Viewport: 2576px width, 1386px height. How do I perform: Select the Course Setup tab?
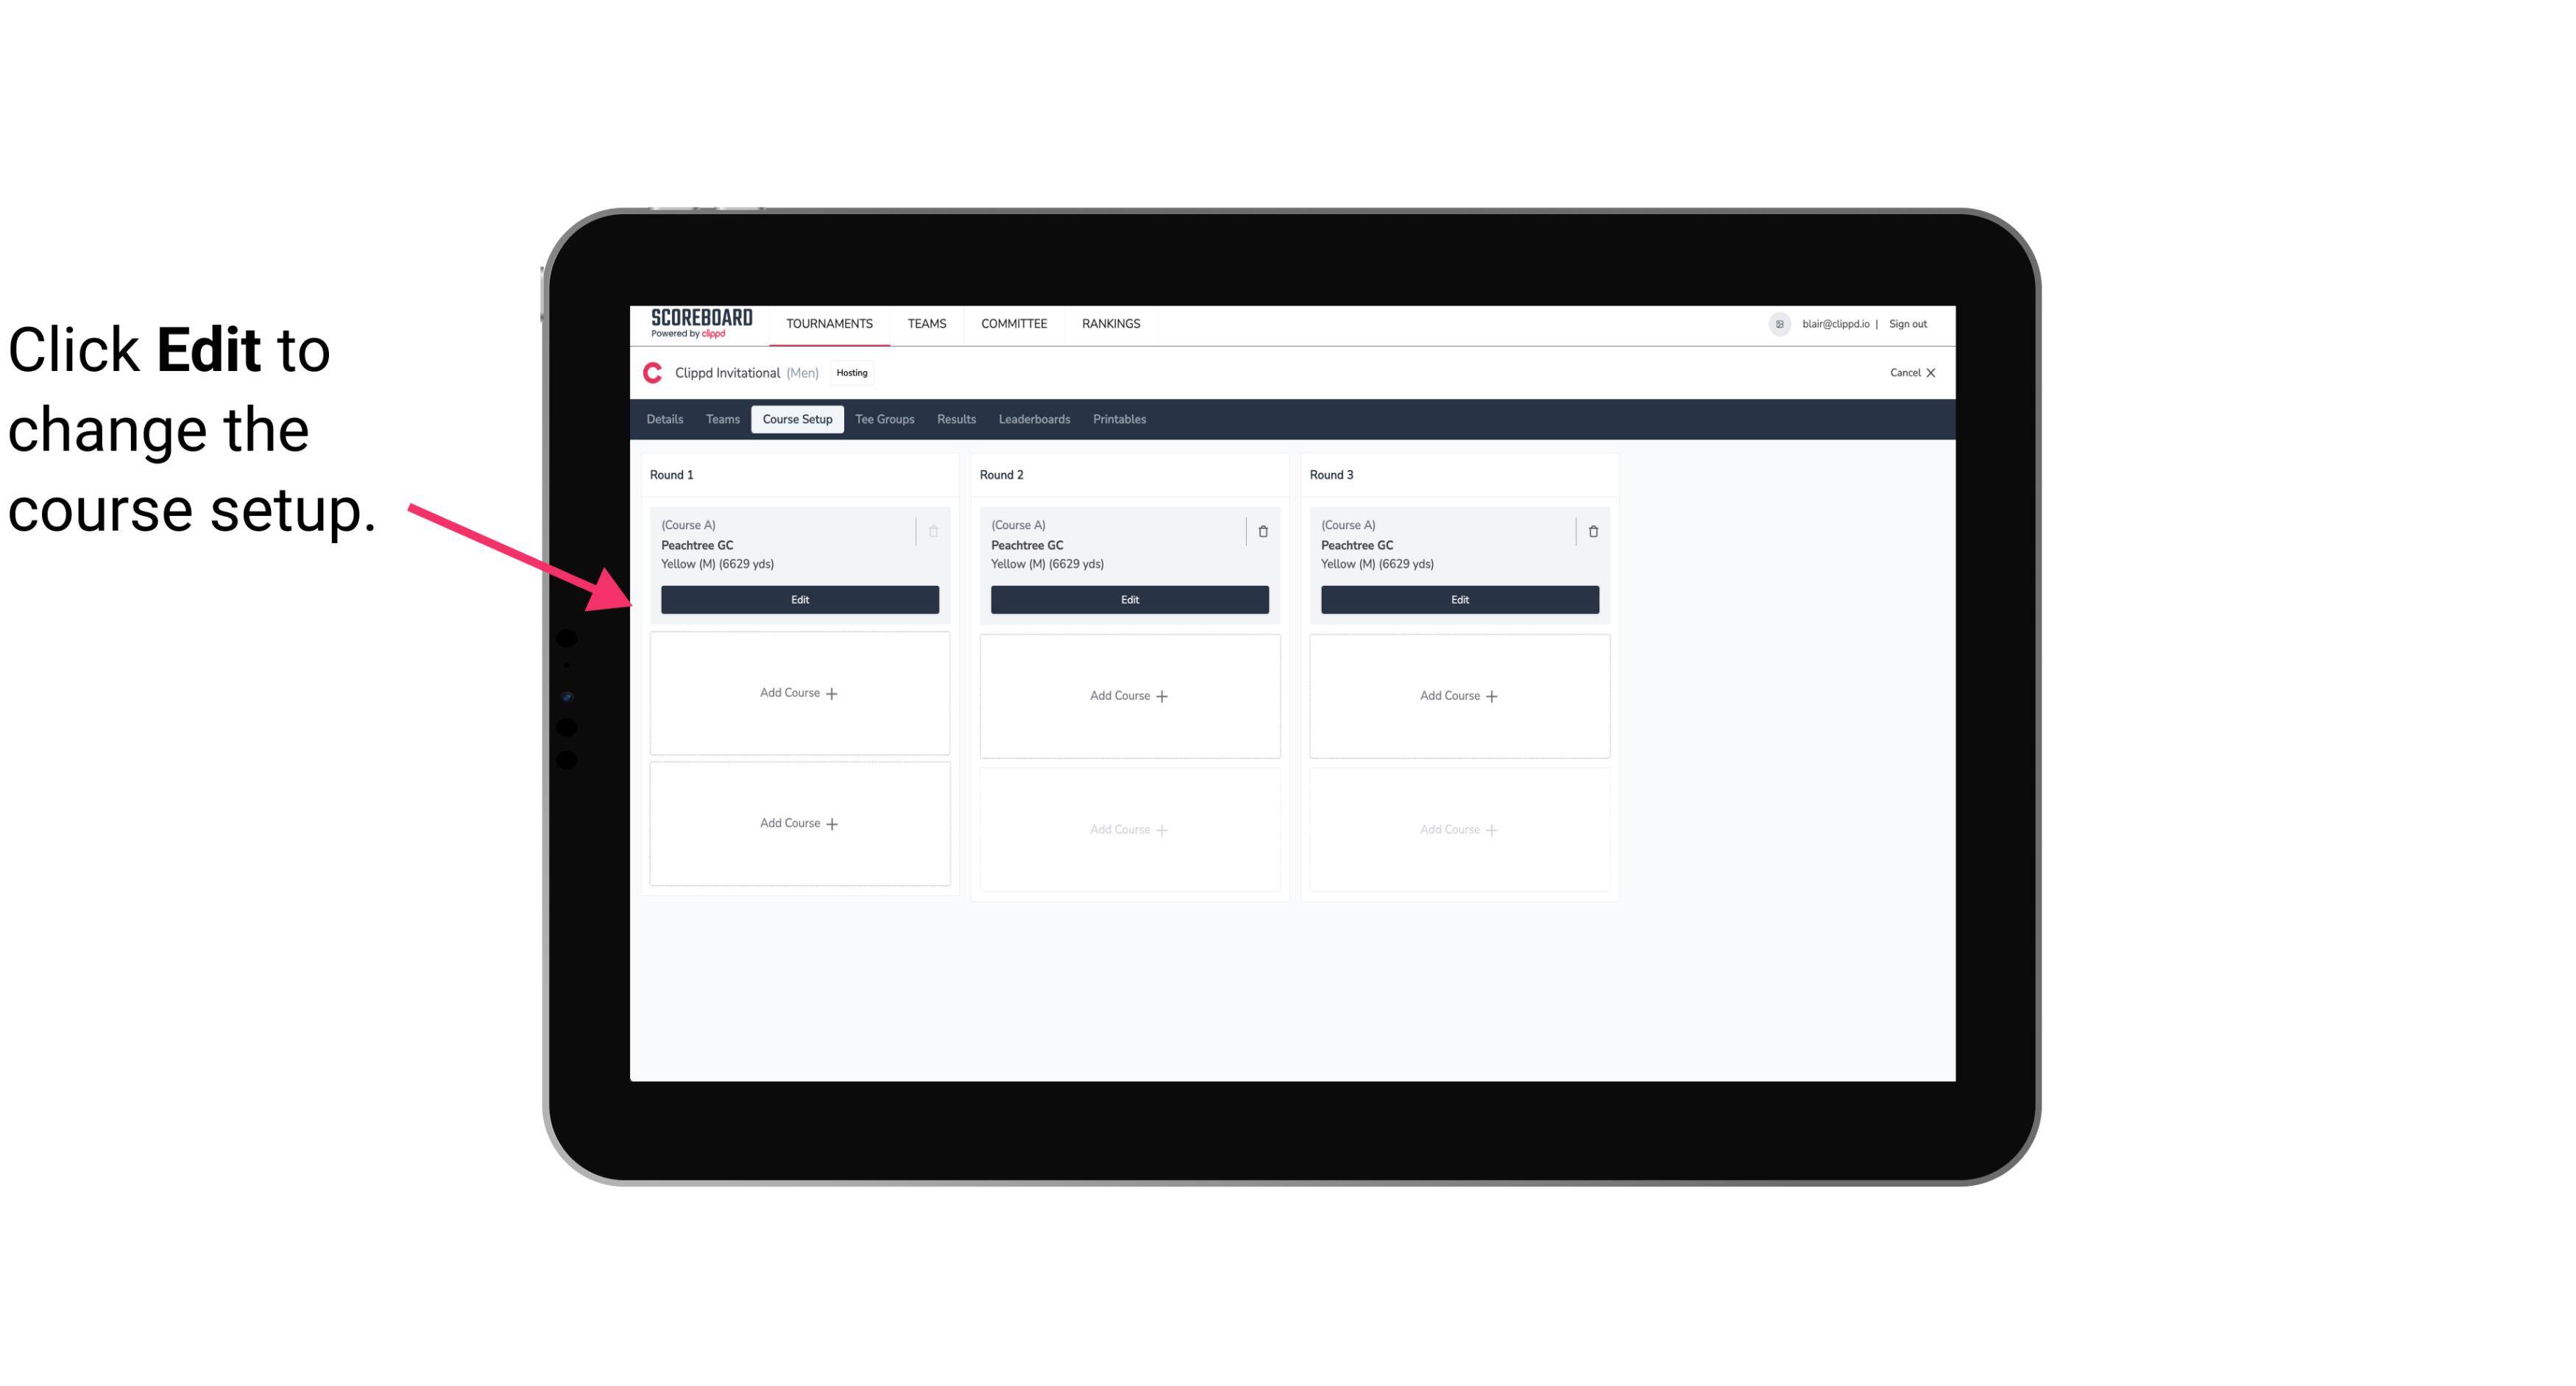tap(796, 418)
